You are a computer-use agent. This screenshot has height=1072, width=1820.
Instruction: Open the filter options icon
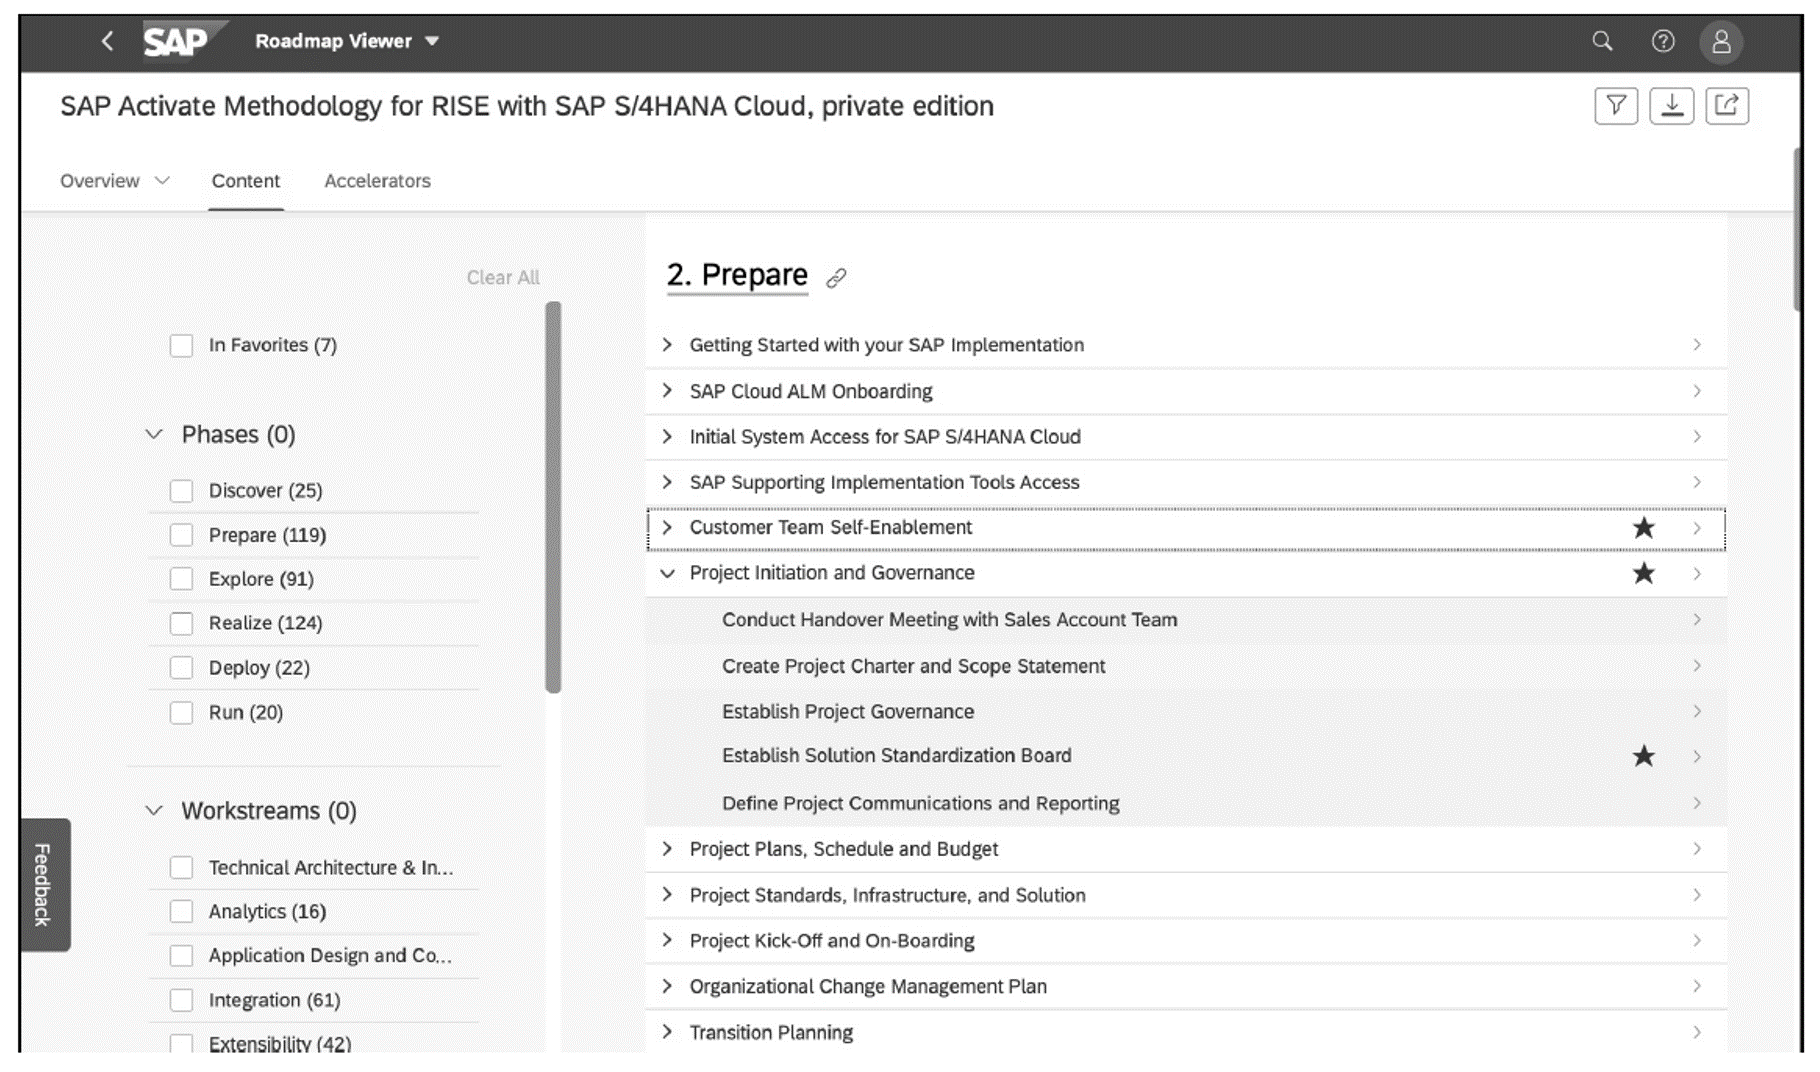pos(1616,104)
